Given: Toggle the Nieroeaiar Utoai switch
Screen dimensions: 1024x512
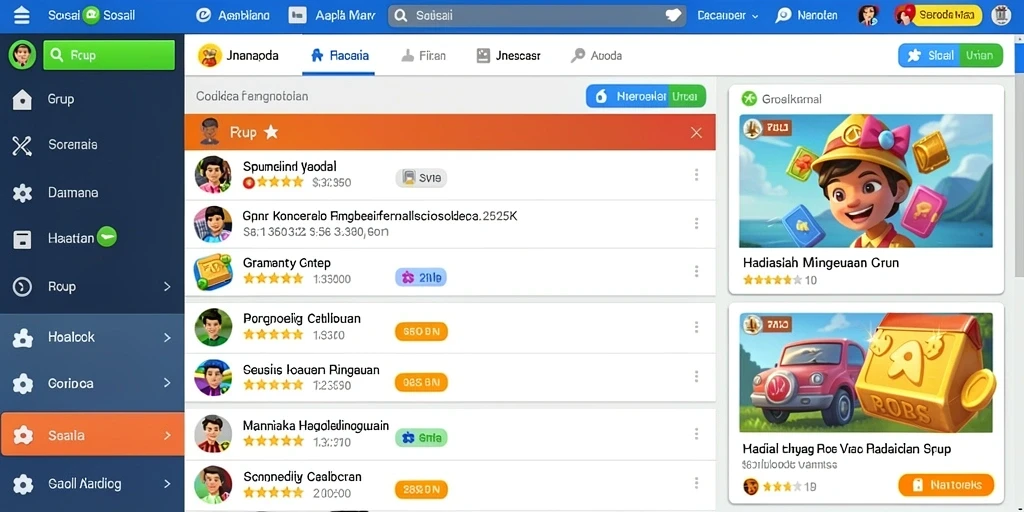Looking at the screenshot, I should 645,97.
